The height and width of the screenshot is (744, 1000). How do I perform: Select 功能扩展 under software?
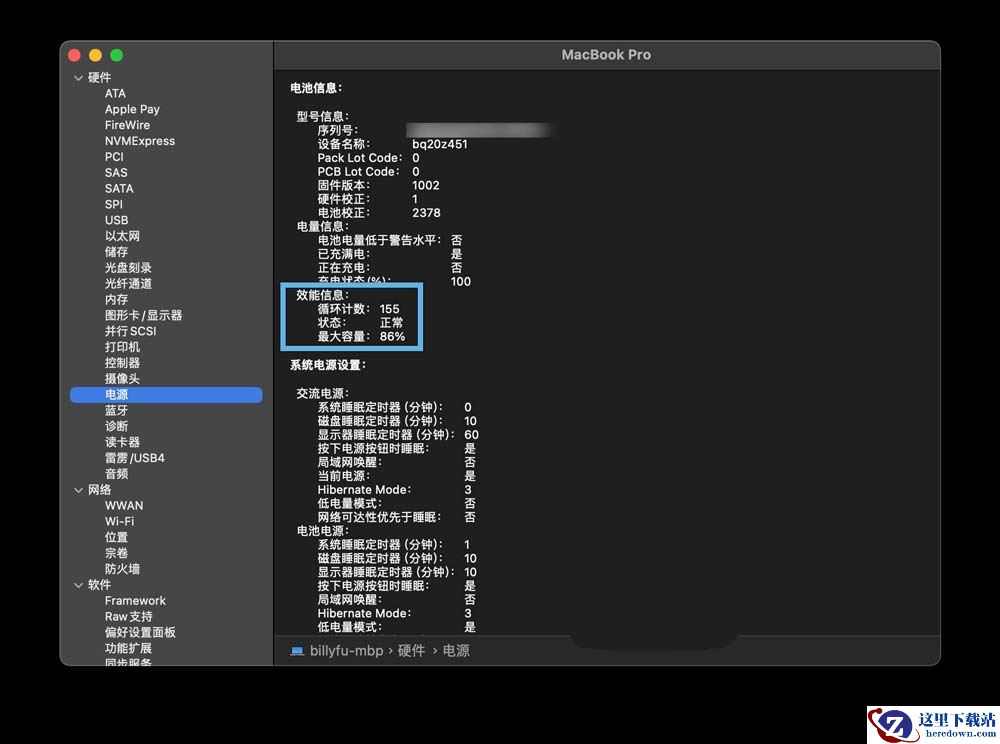(128, 648)
